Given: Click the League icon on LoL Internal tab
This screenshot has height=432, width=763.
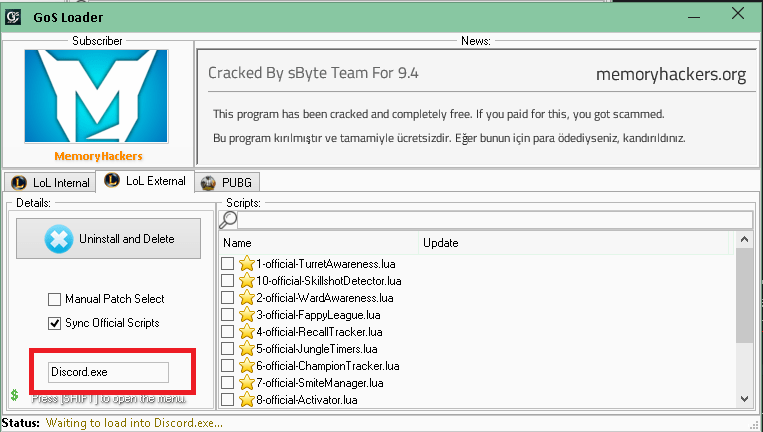Looking at the screenshot, I should pyautogui.click(x=19, y=183).
